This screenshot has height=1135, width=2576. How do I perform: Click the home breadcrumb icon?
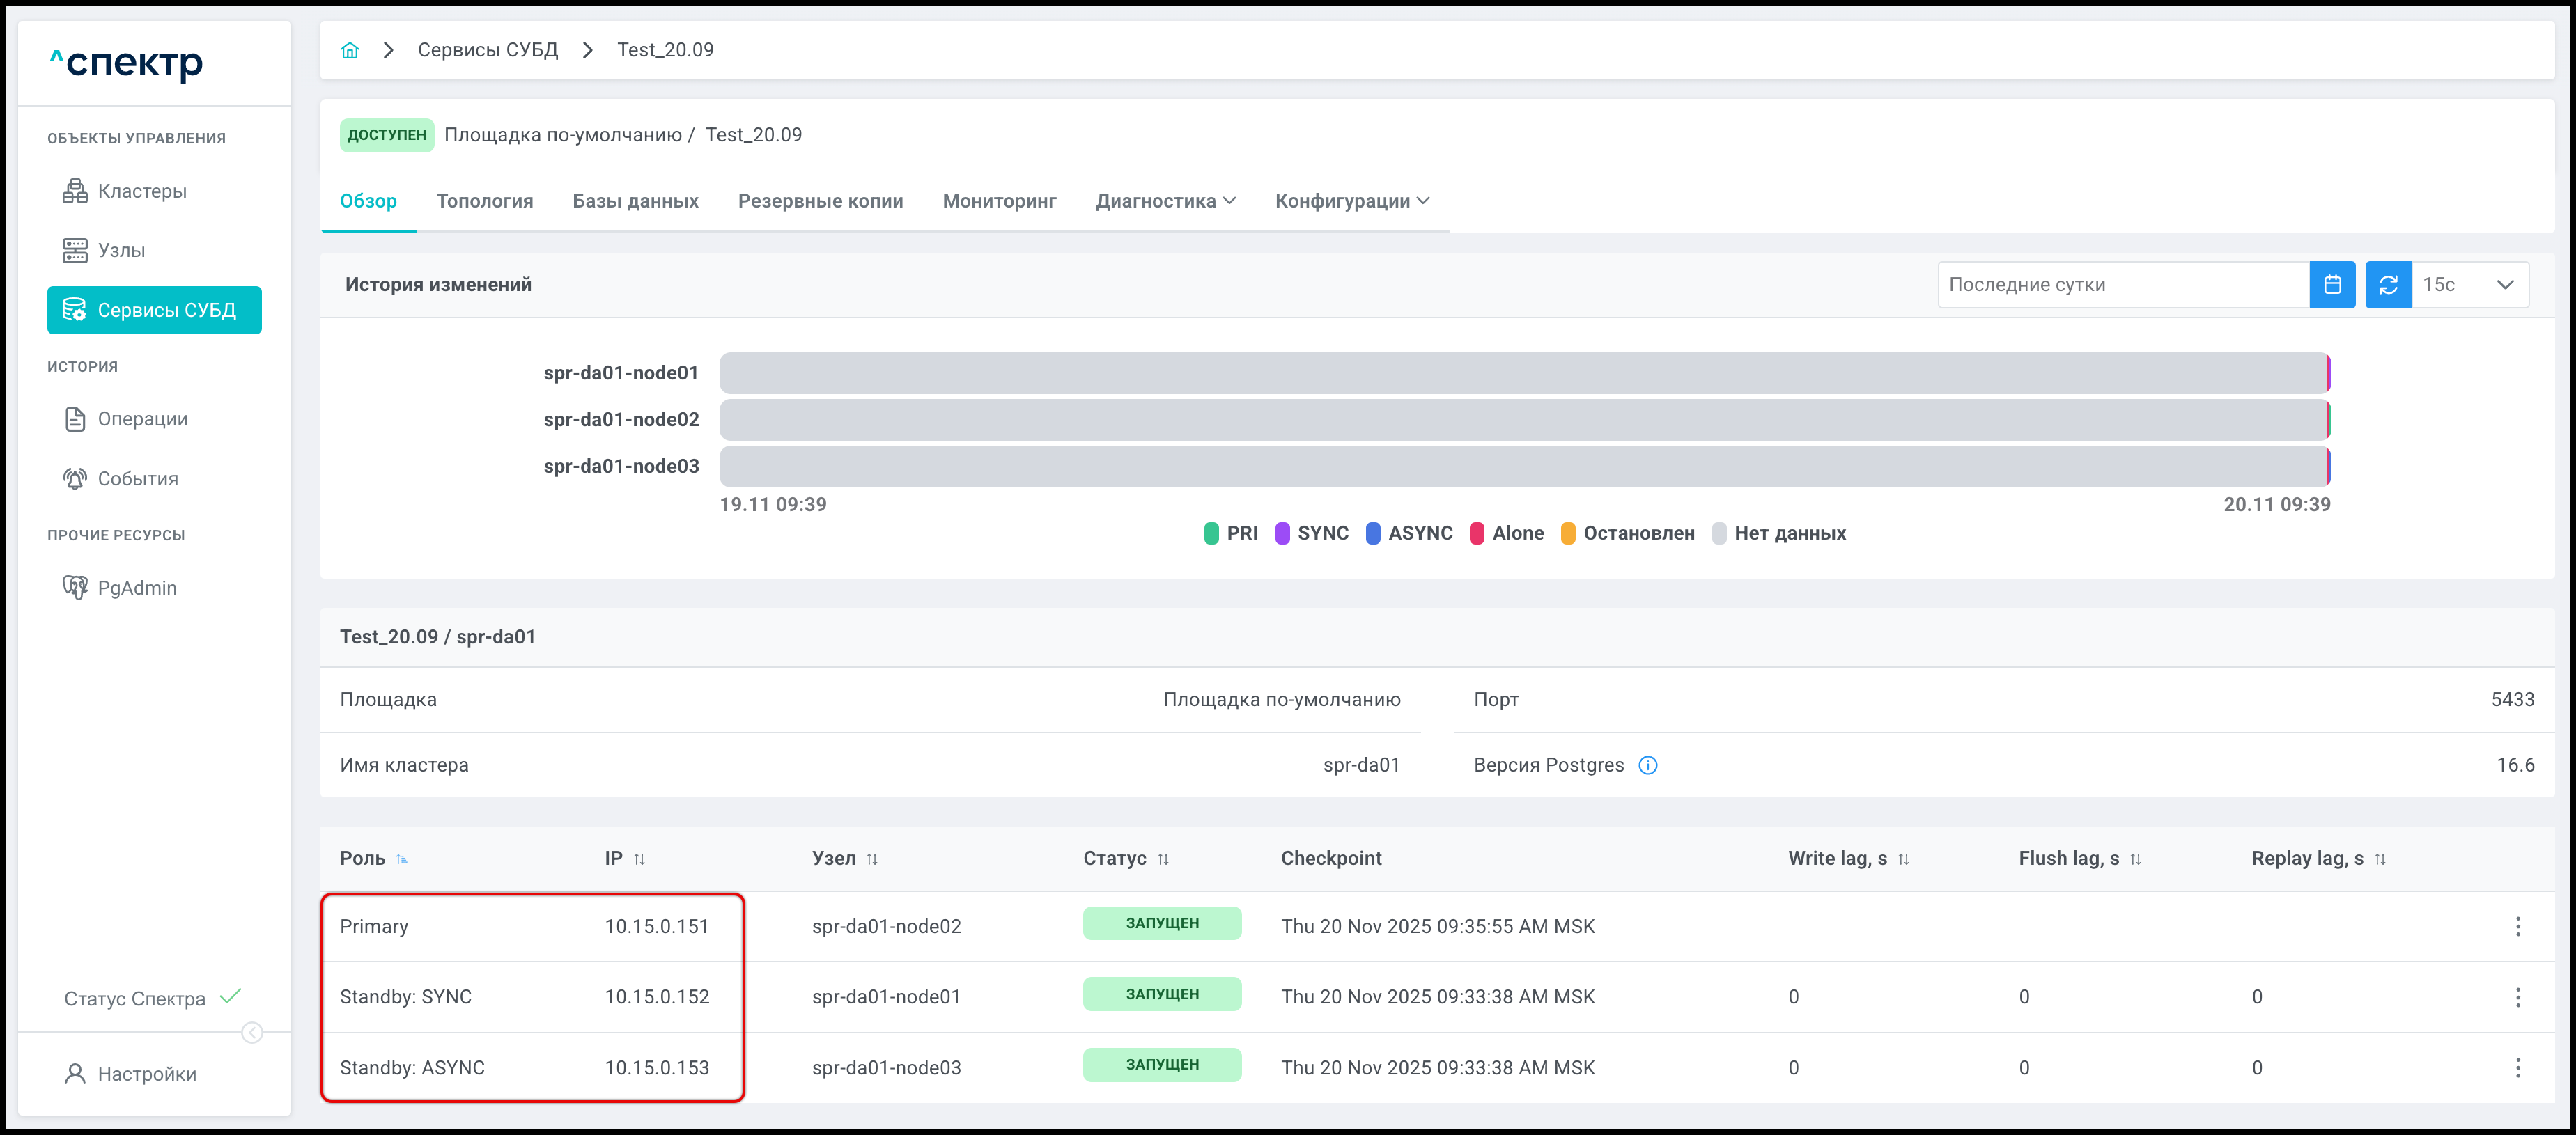[349, 50]
